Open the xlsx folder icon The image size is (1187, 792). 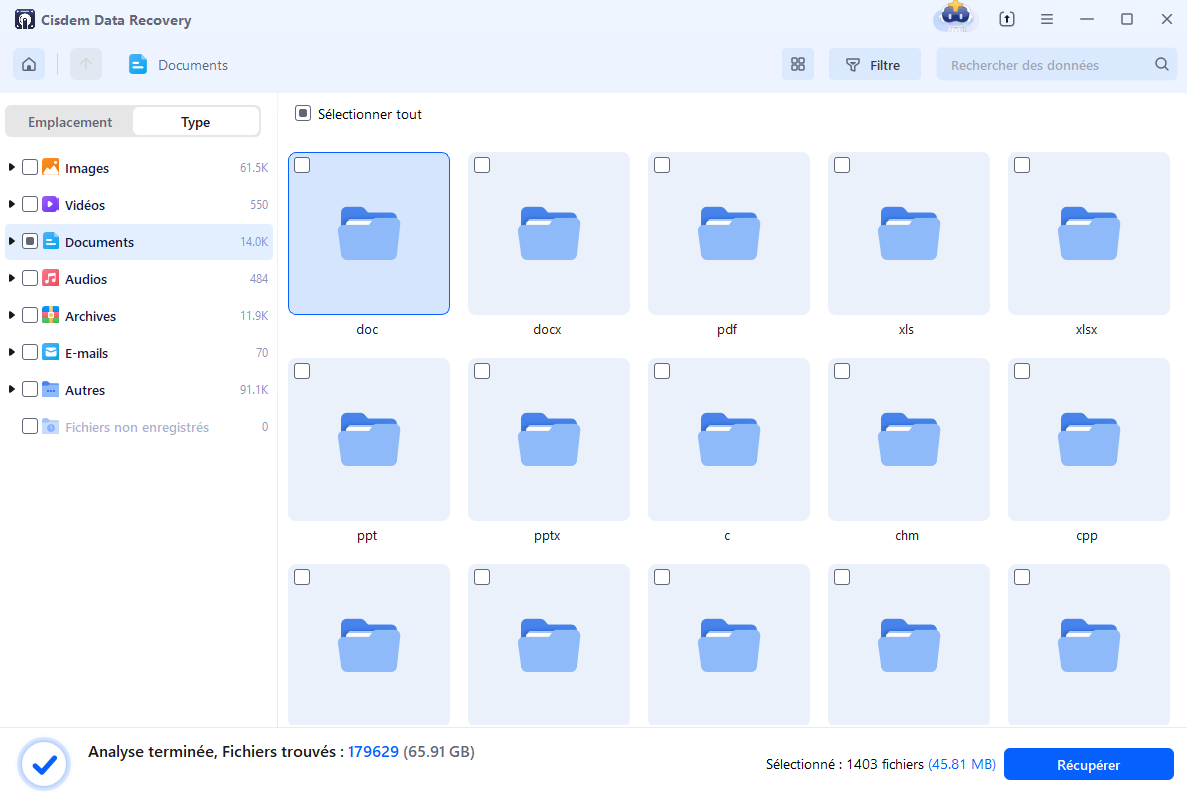(x=1089, y=233)
